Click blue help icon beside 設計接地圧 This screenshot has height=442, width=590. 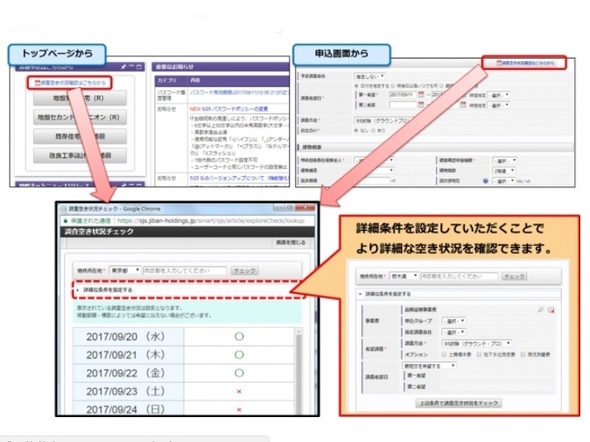coord(485,181)
